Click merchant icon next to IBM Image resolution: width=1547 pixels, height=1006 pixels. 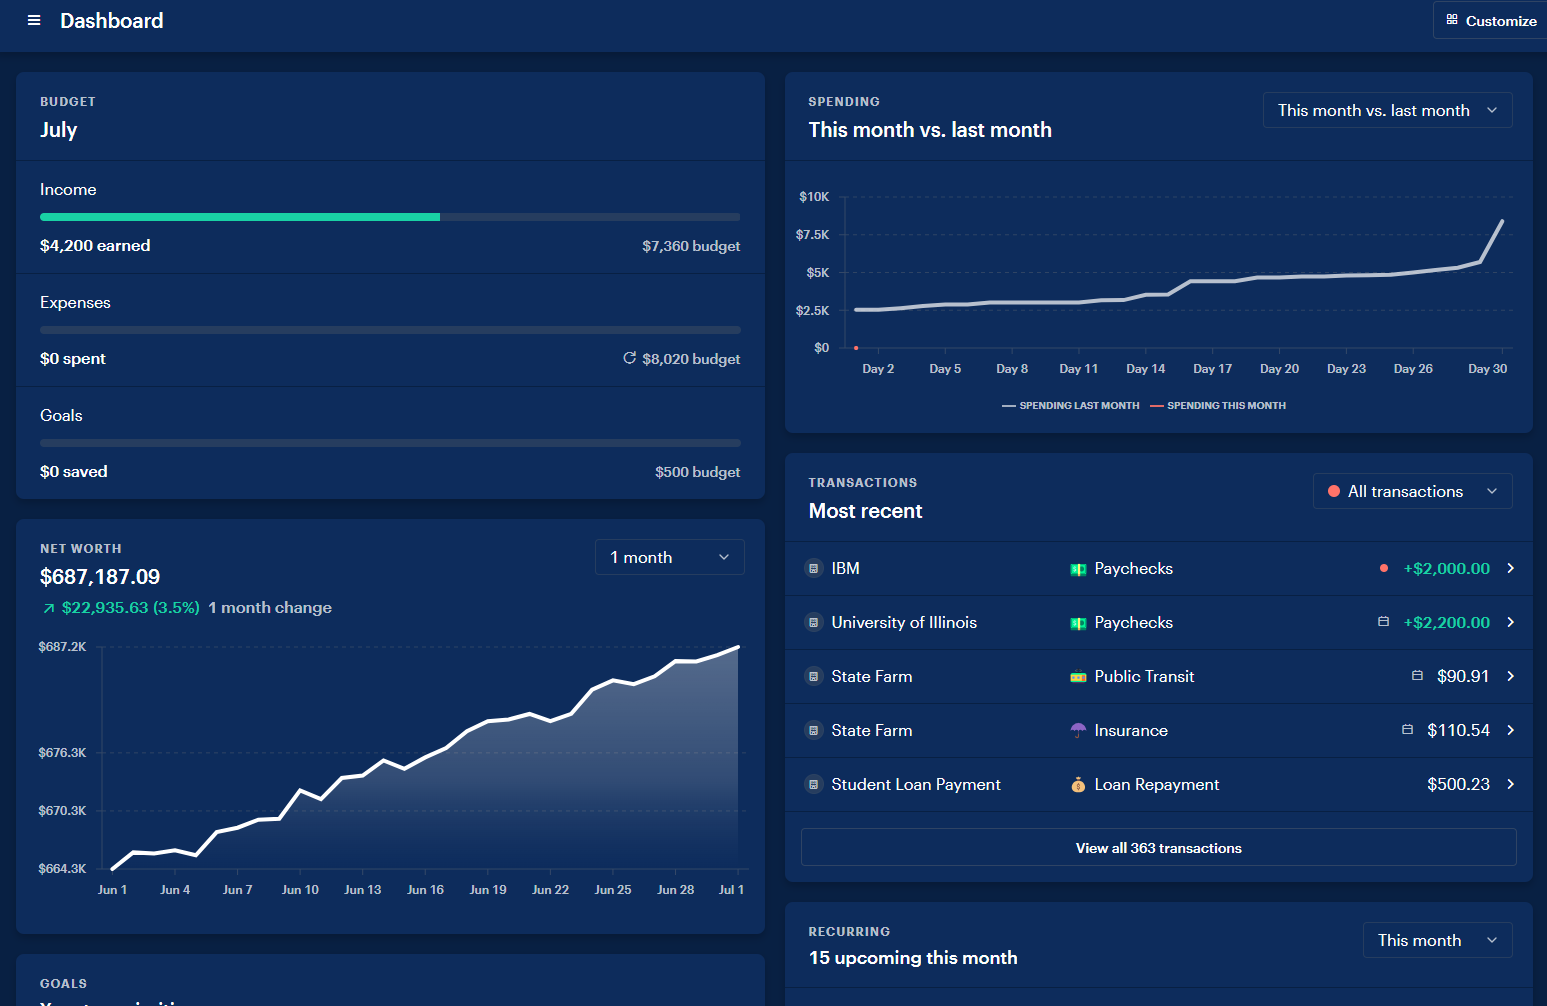(x=813, y=568)
